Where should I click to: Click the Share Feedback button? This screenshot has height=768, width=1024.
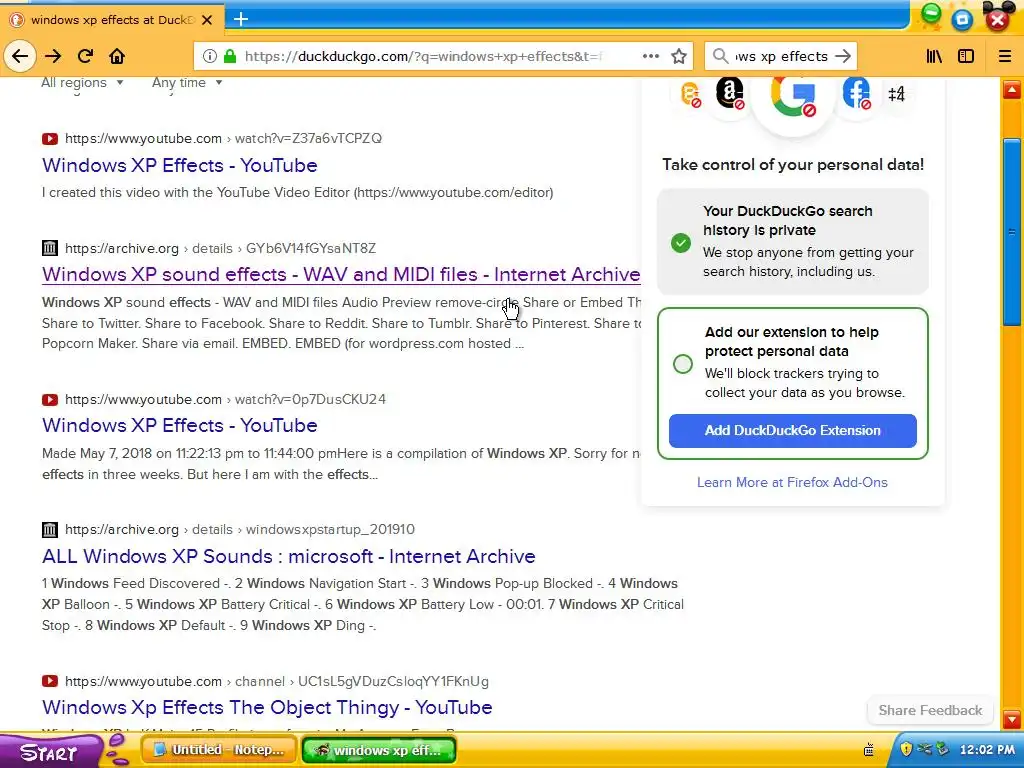coord(930,711)
